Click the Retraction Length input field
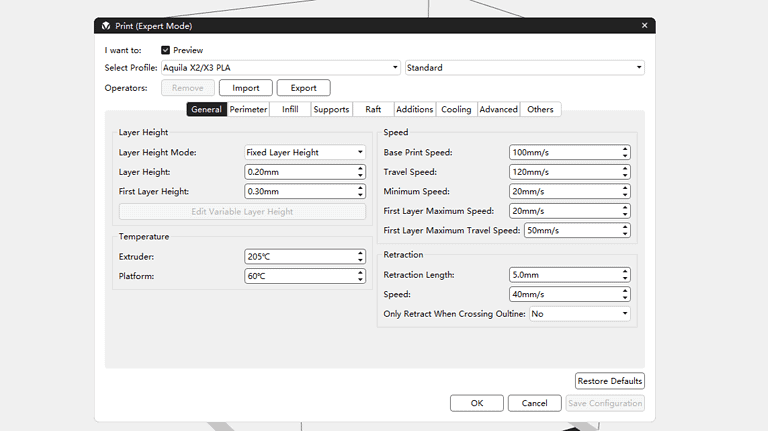The height and width of the screenshot is (431, 768). [563, 275]
